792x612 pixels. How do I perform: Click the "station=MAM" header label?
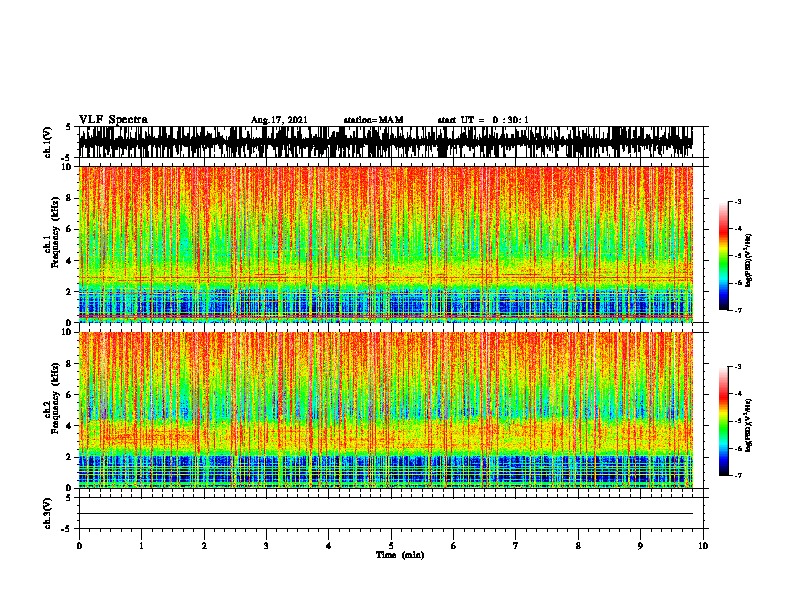point(373,120)
